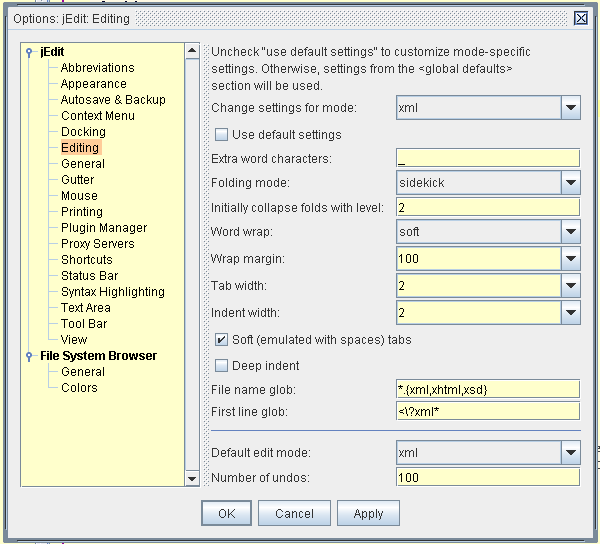Image resolution: width=600 pixels, height=544 pixels.
Task: Open the Wrap margin dropdown arrow
Action: coord(571,259)
